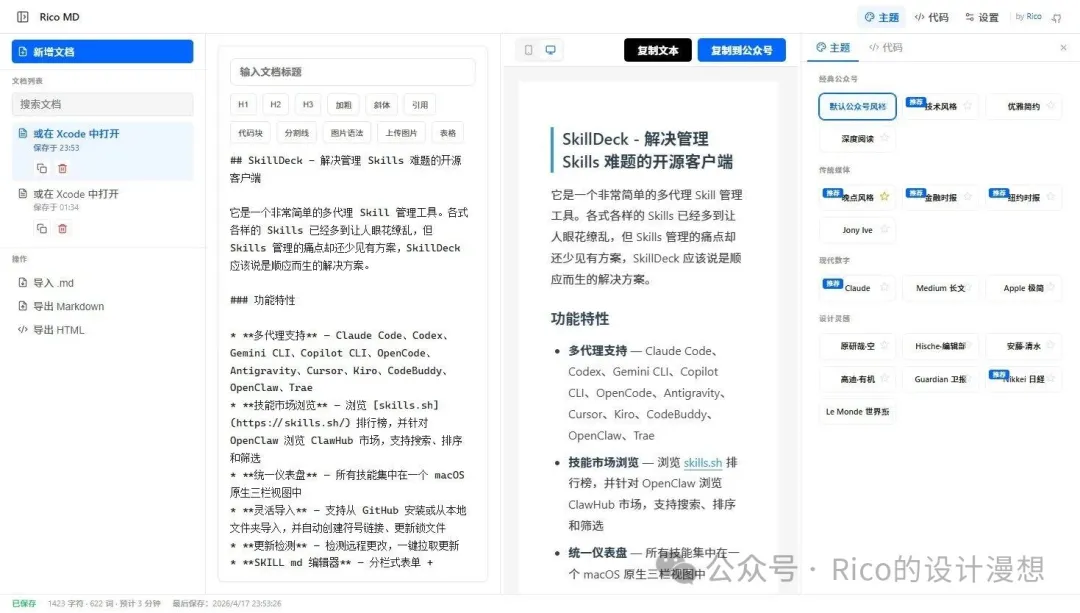Open 设置 in the top navigation

point(982,17)
